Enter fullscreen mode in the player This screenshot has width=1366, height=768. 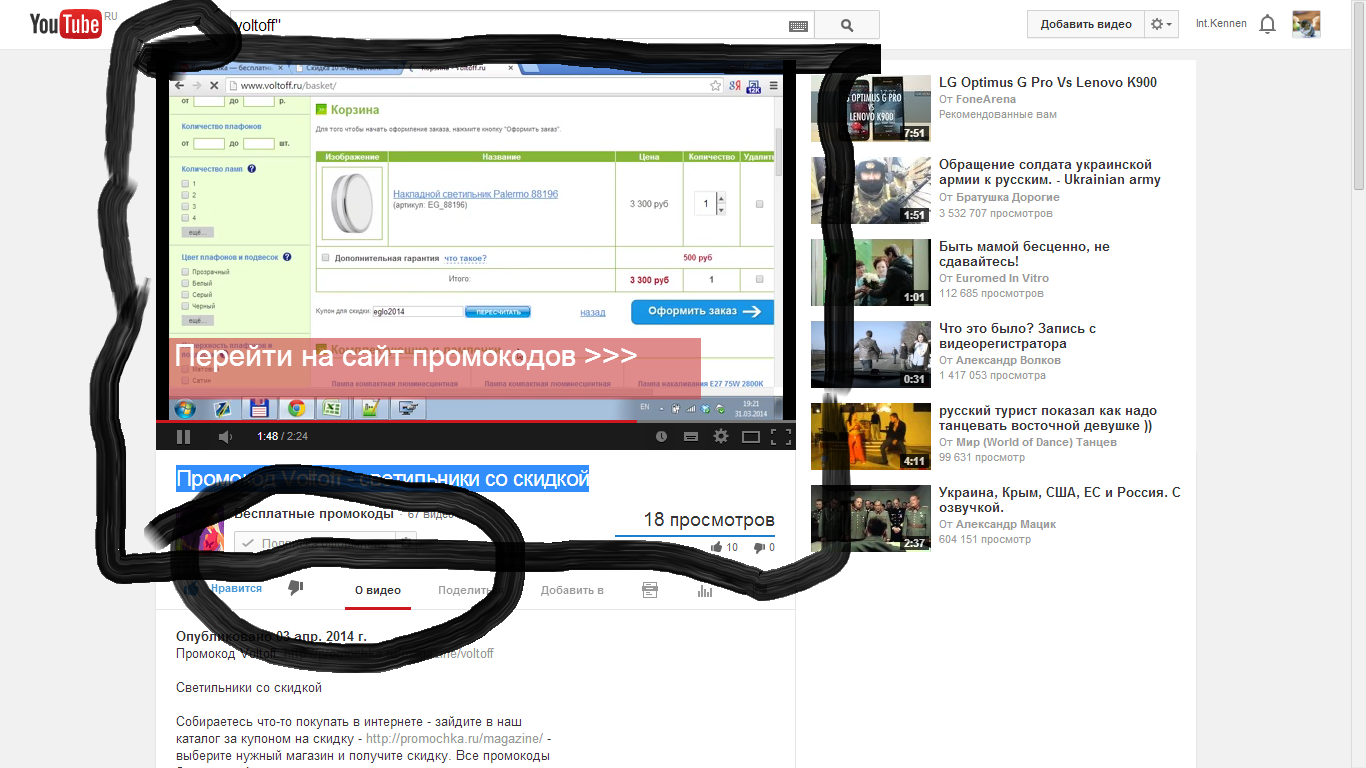click(x=781, y=436)
